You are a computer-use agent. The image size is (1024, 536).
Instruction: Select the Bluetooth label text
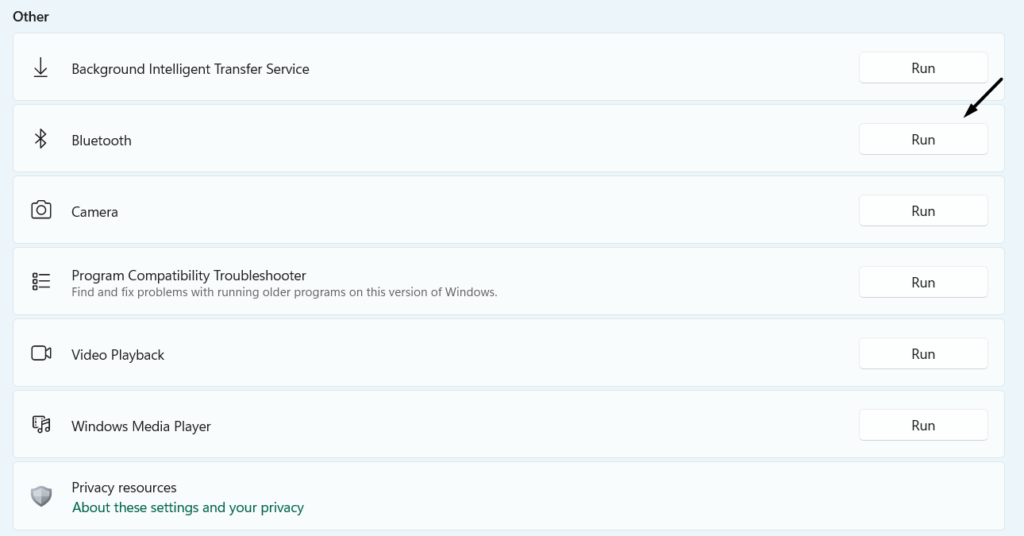pos(101,141)
